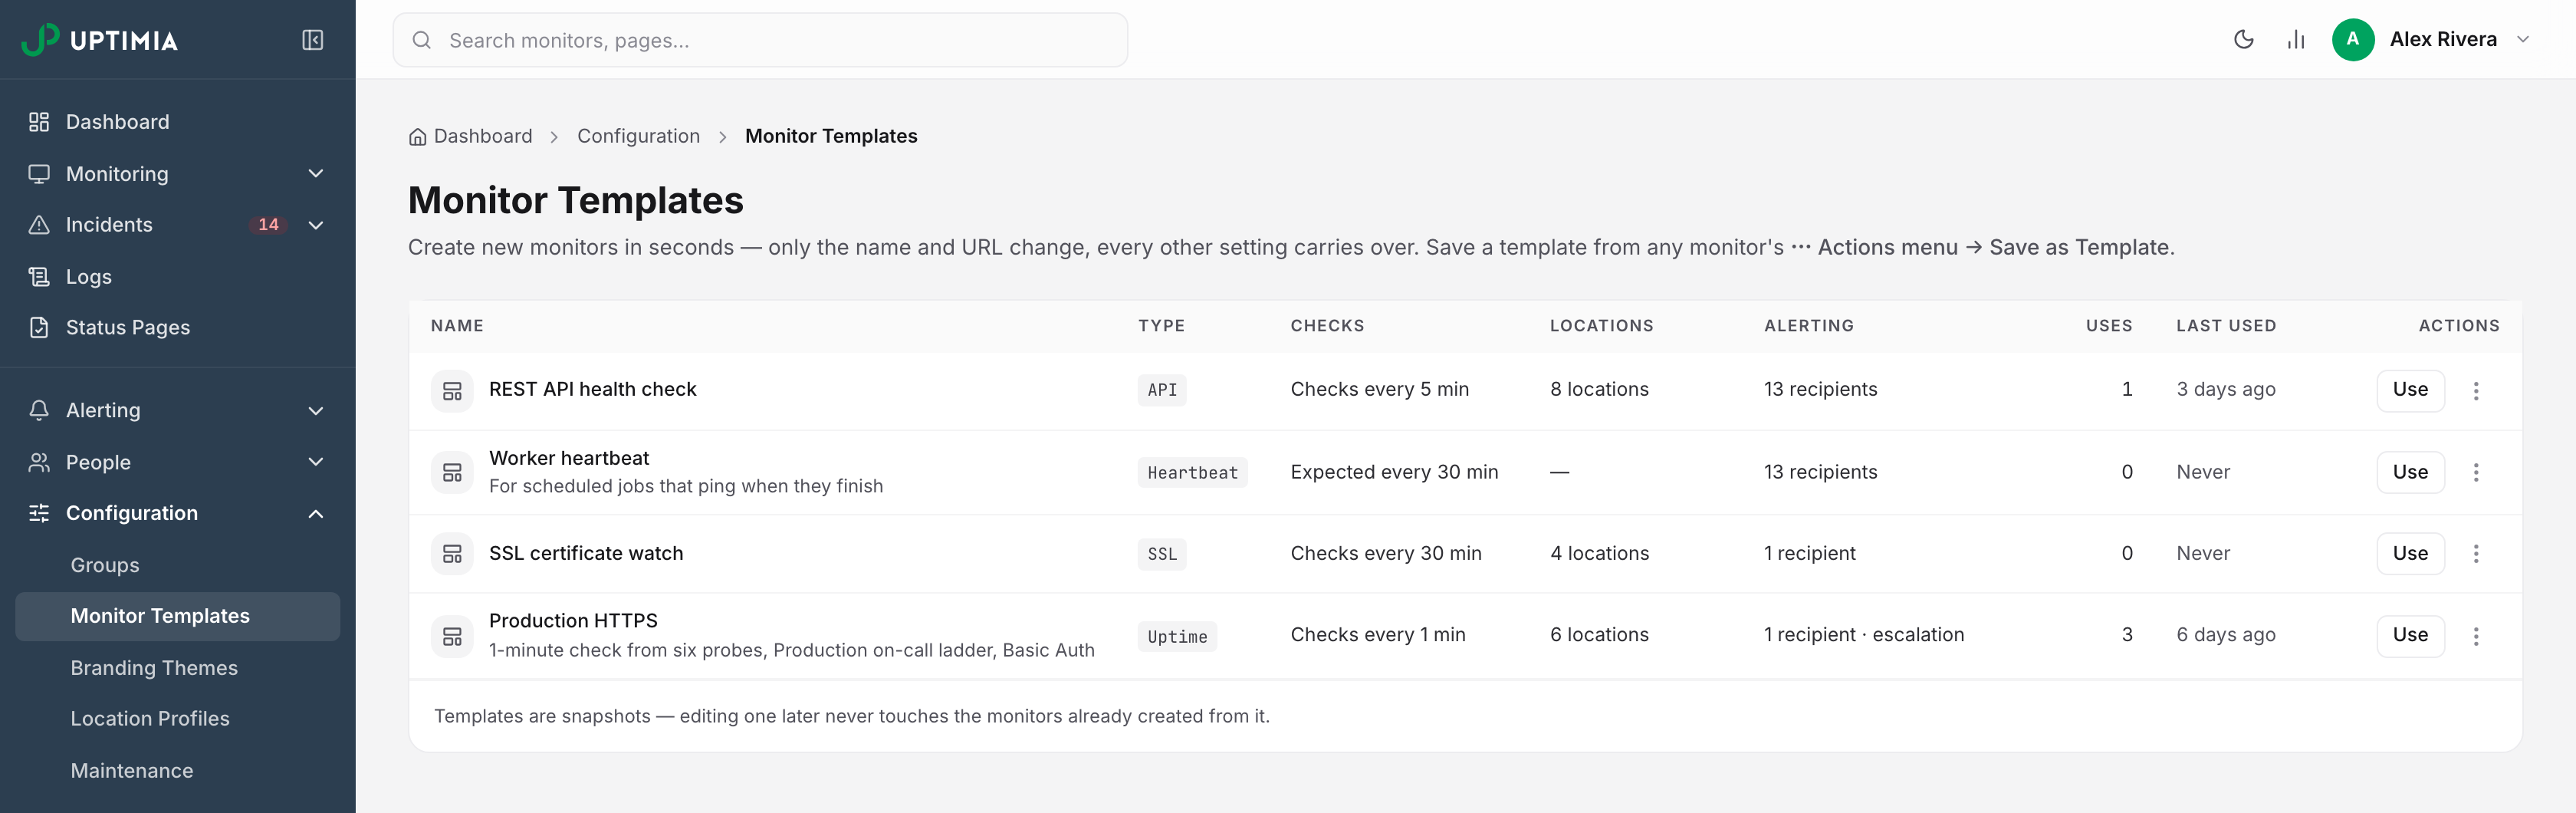Click the Worker heartbeat template icon
Screen dimensions: 2576x813
[x=452, y=473]
